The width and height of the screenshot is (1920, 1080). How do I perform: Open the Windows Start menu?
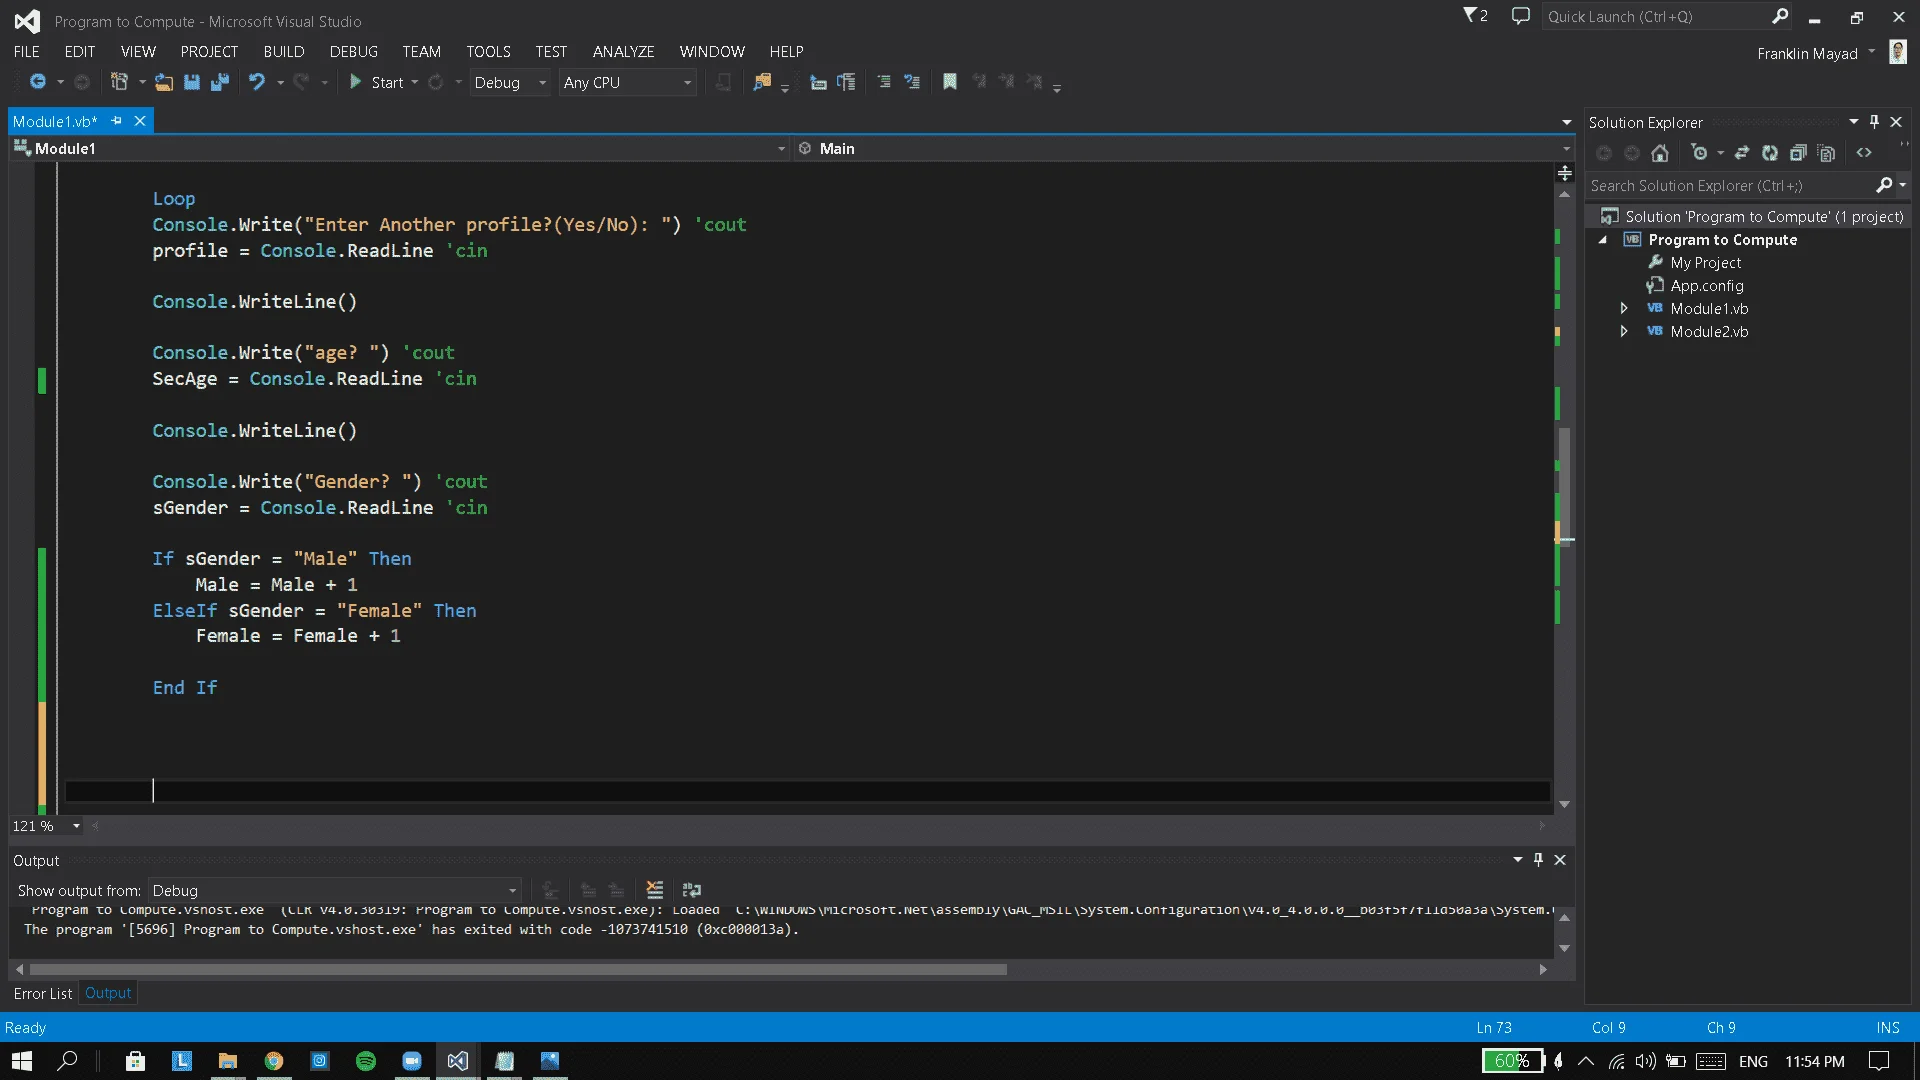pyautogui.click(x=22, y=1061)
